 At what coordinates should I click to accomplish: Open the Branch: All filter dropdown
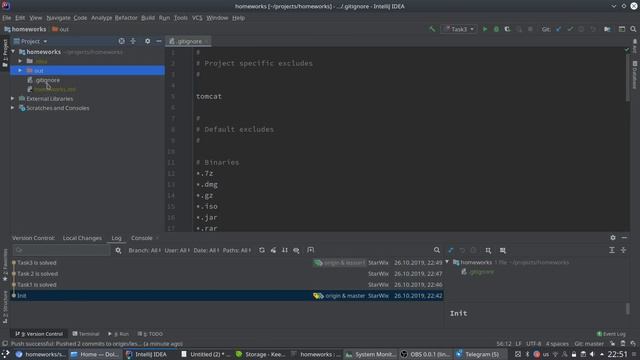tap(144, 250)
